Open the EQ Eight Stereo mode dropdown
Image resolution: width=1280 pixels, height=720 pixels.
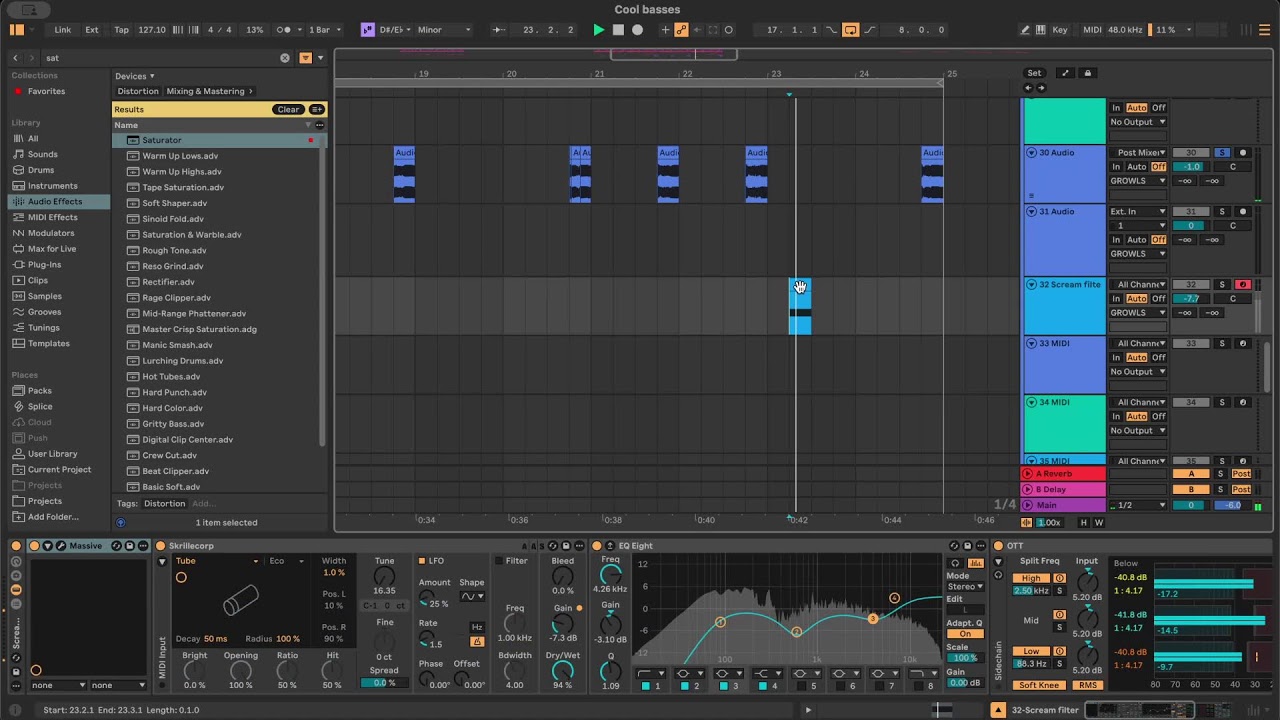965,587
